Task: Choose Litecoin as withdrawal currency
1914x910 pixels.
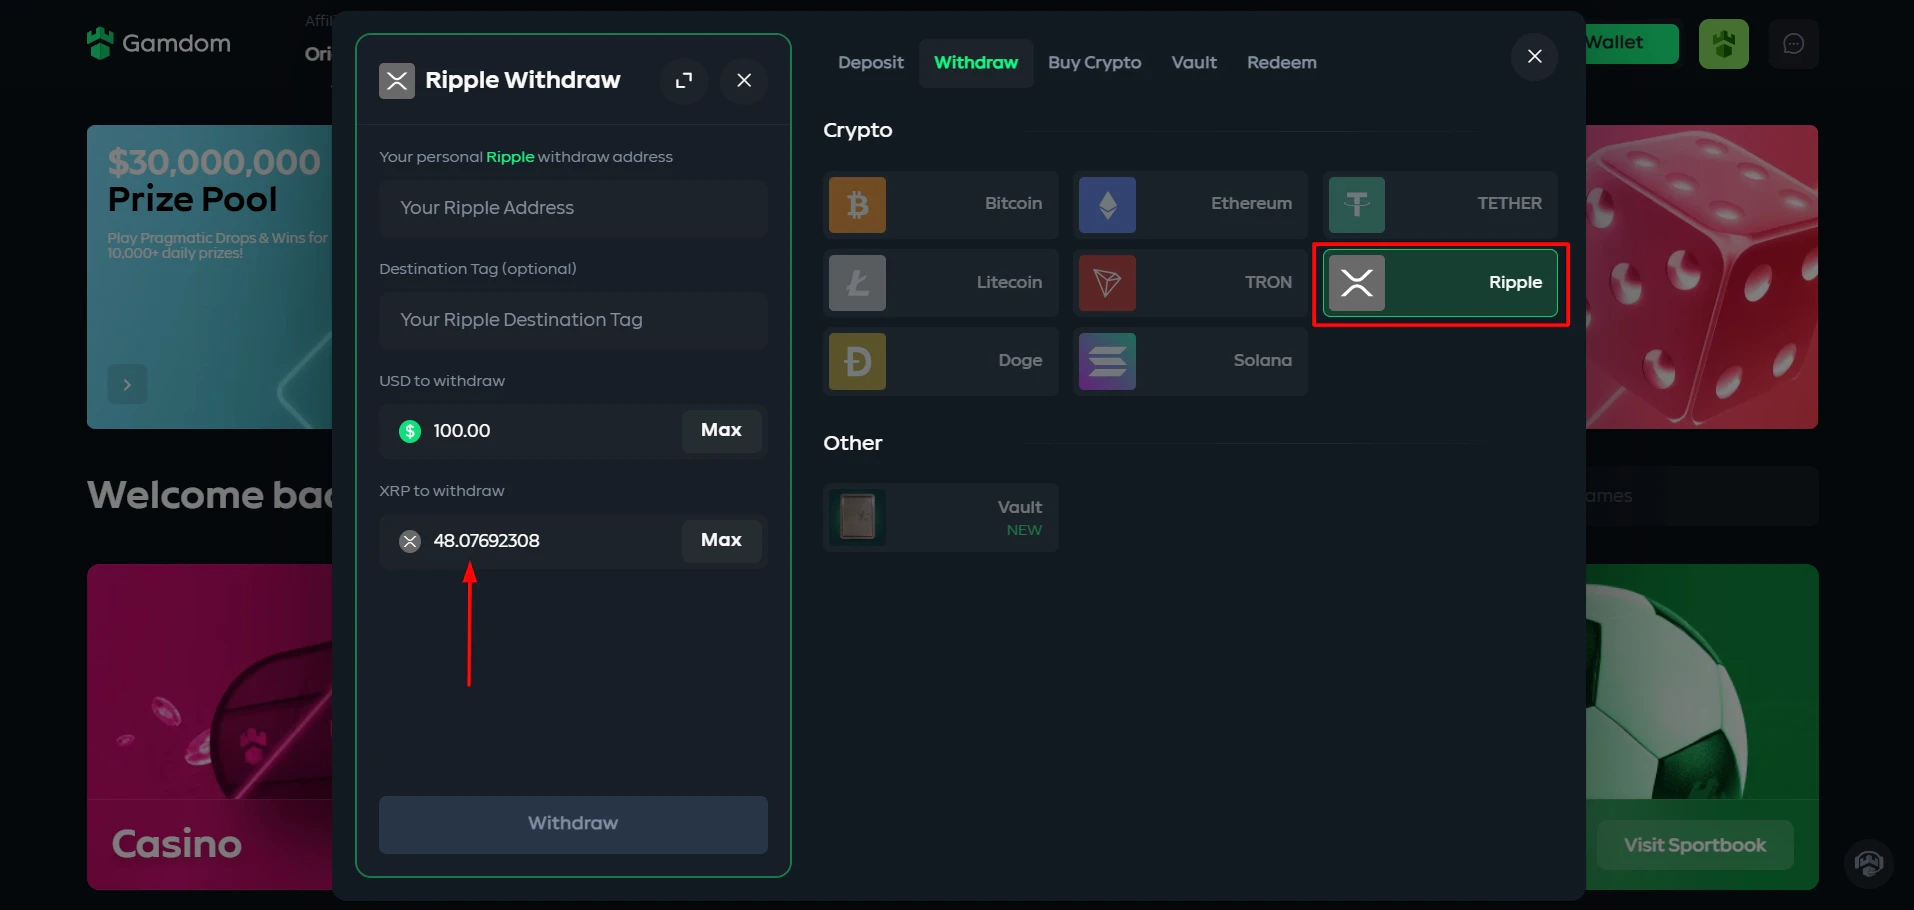Action: [x=940, y=283]
